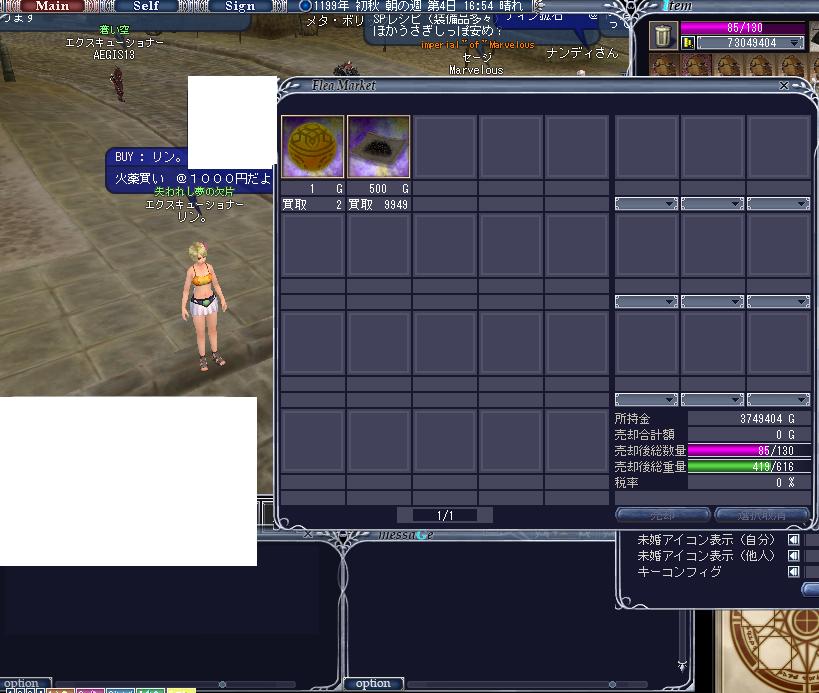
Task: Click the slider handle at bottom chat bar
Action: (222, 685)
